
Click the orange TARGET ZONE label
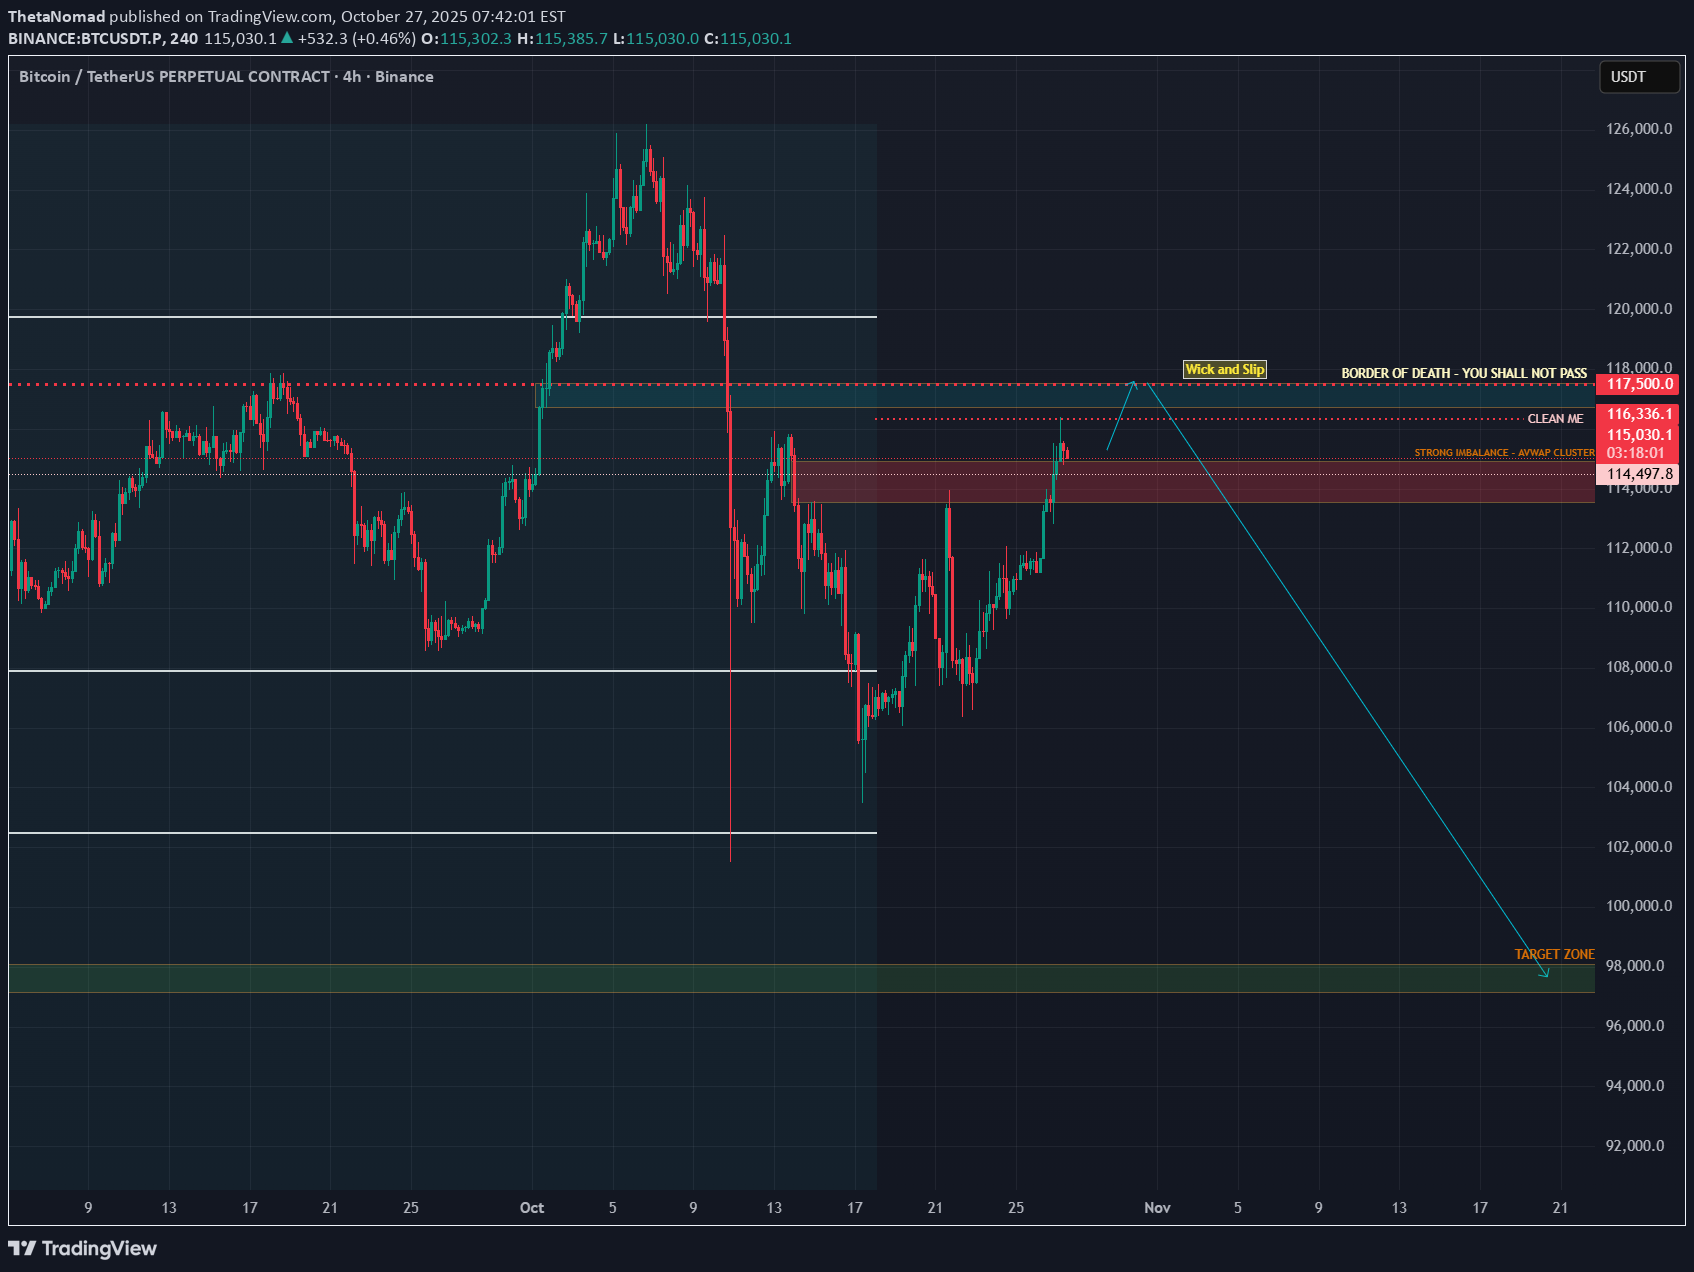(x=1553, y=954)
